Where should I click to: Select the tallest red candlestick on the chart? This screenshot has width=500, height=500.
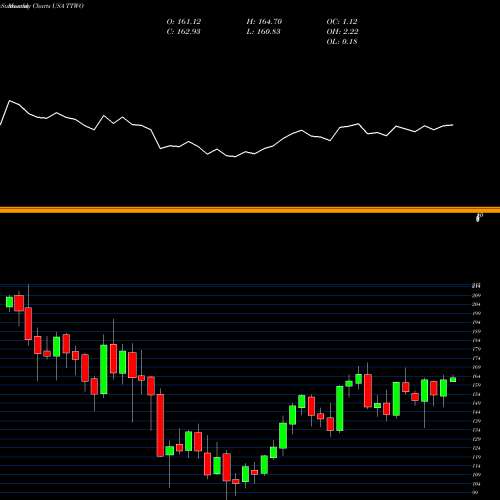point(160,425)
